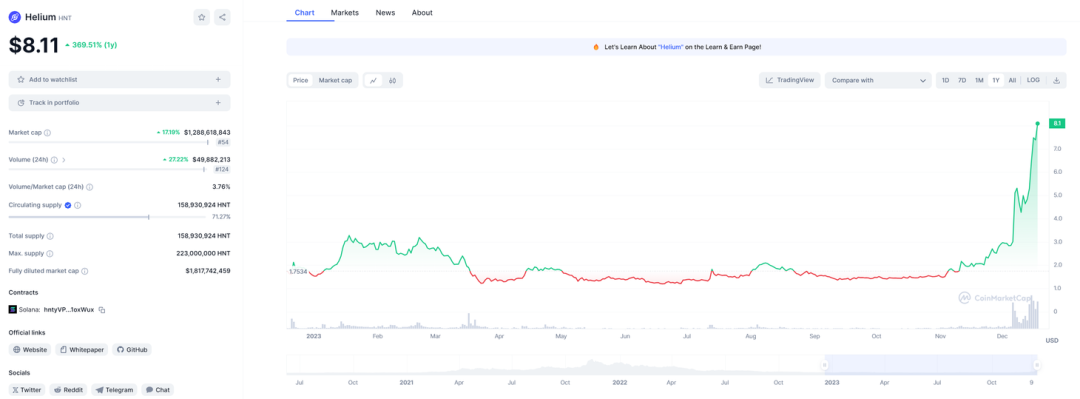Viewport: 1080px width, 399px height.
Task: Copy the Solana contract address icon
Action: point(101,309)
